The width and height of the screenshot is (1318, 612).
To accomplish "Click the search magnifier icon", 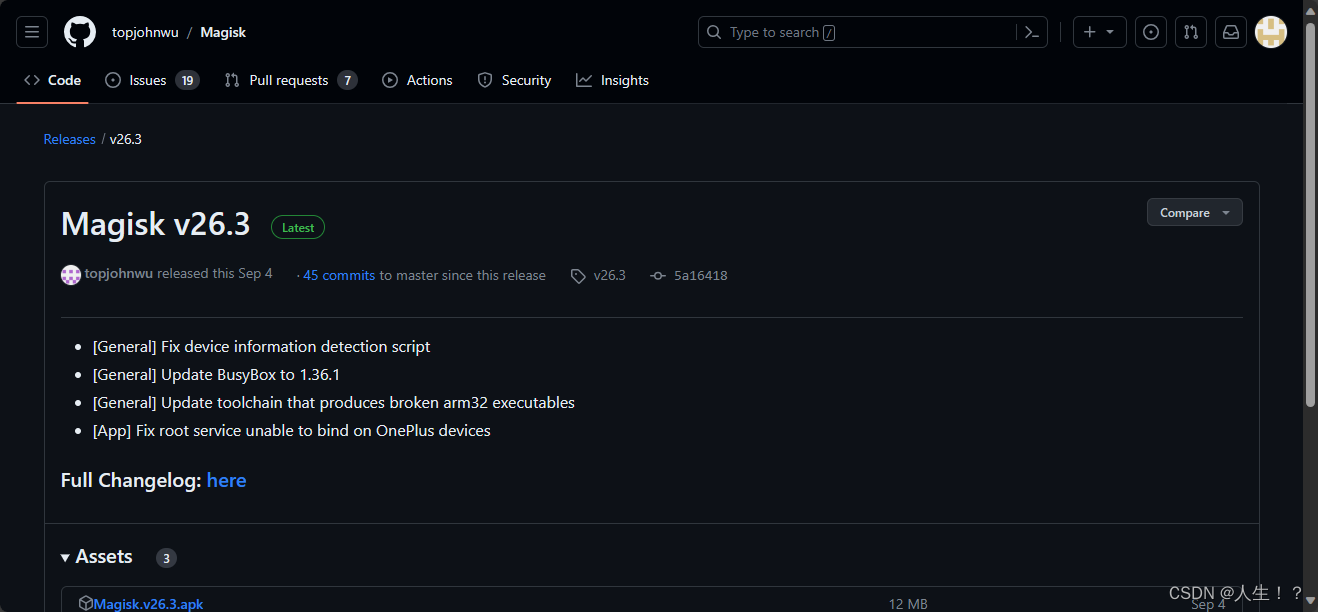I will pyautogui.click(x=714, y=32).
